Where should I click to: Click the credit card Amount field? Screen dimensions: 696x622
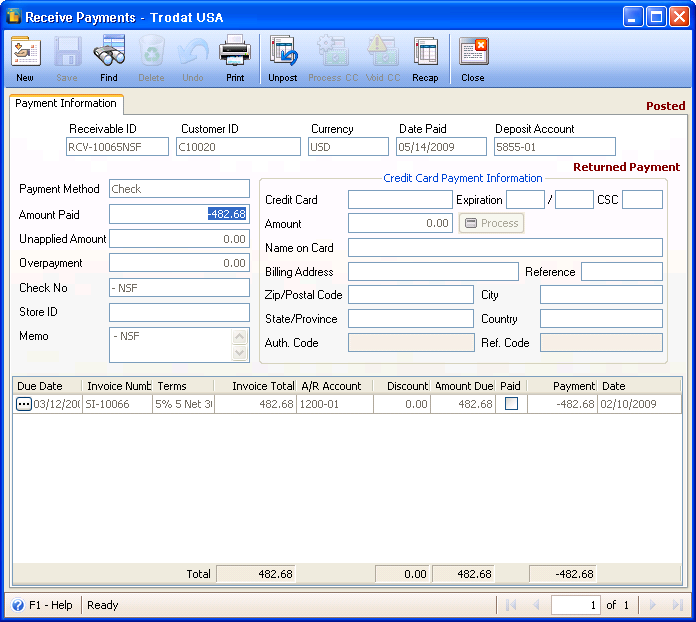click(x=400, y=223)
